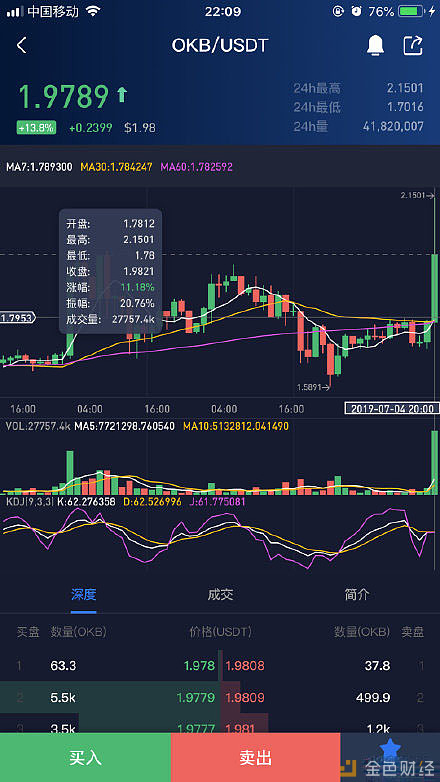Tap ask quantity 499.9
This screenshot has width=440, height=782.
[x=373, y=697]
